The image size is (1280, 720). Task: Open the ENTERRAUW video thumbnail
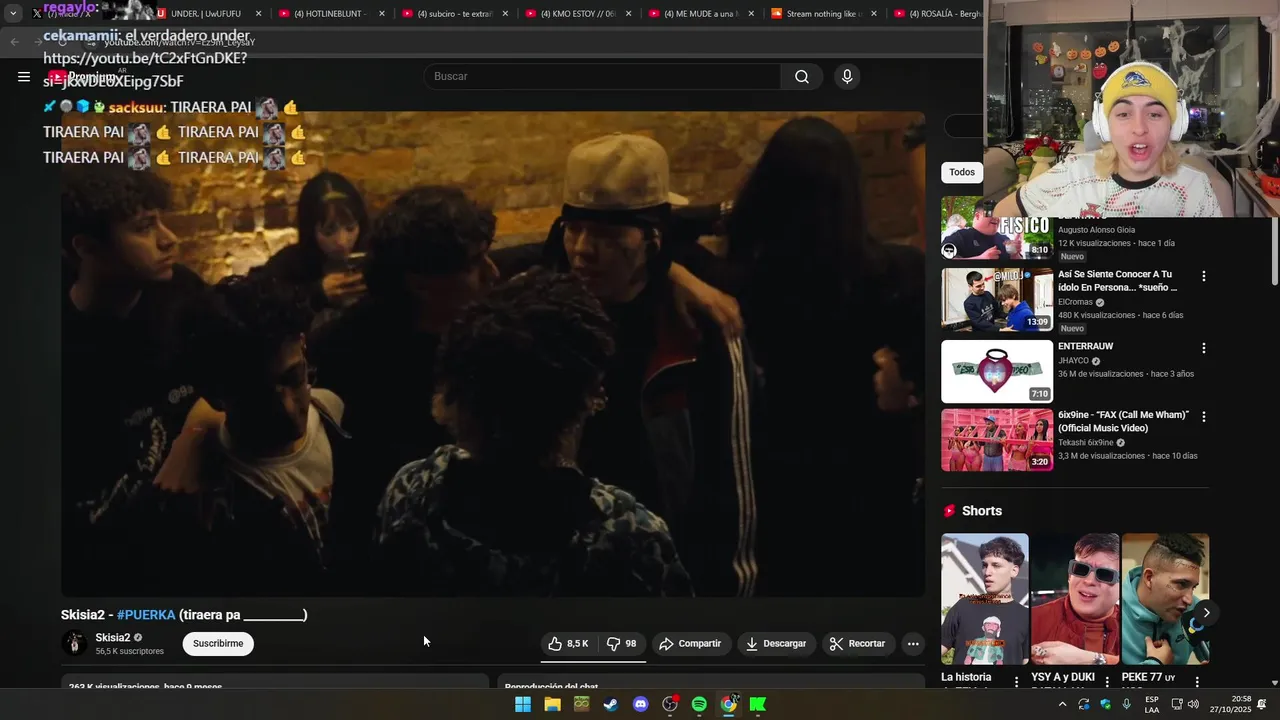coord(997,372)
